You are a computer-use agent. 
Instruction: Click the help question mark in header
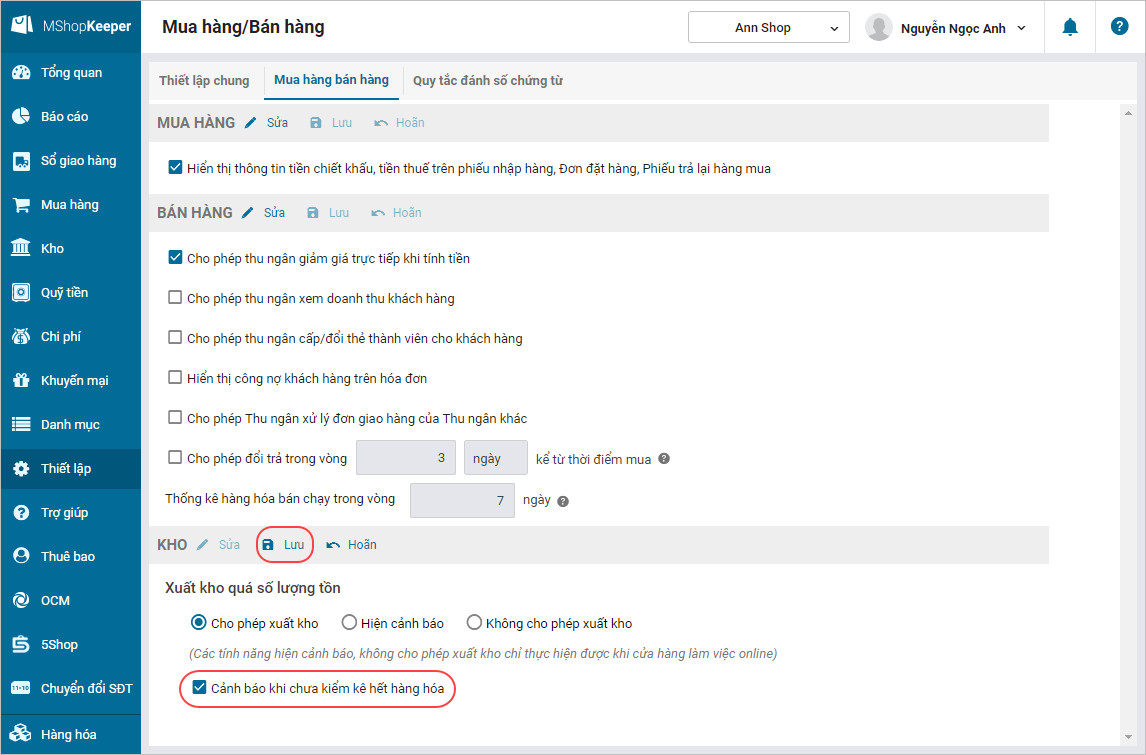1120,26
